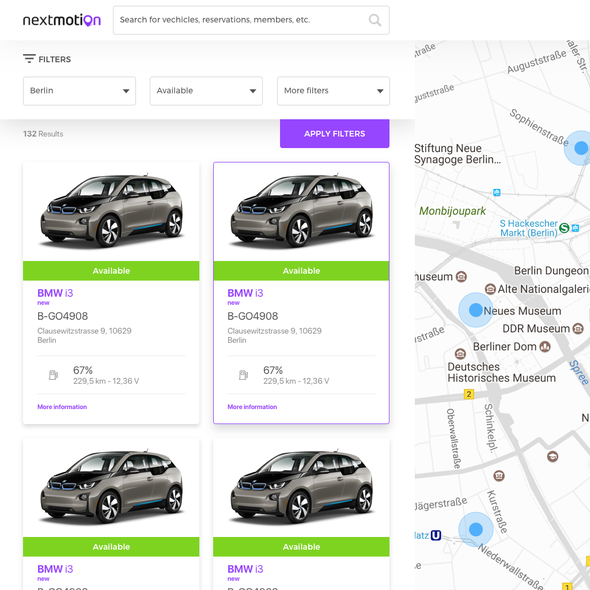Click the DDR Museum map icon
Image resolution: width=590 pixels, height=590 pixels.
578,328
